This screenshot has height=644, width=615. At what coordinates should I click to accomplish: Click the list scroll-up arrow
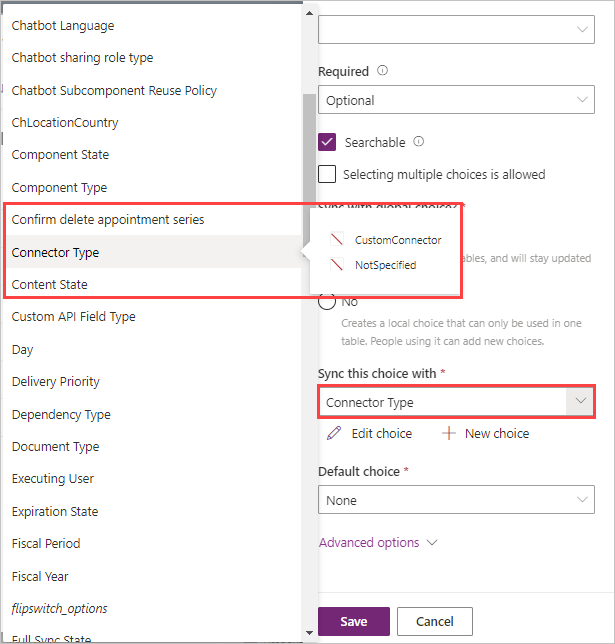pos(309,14)
